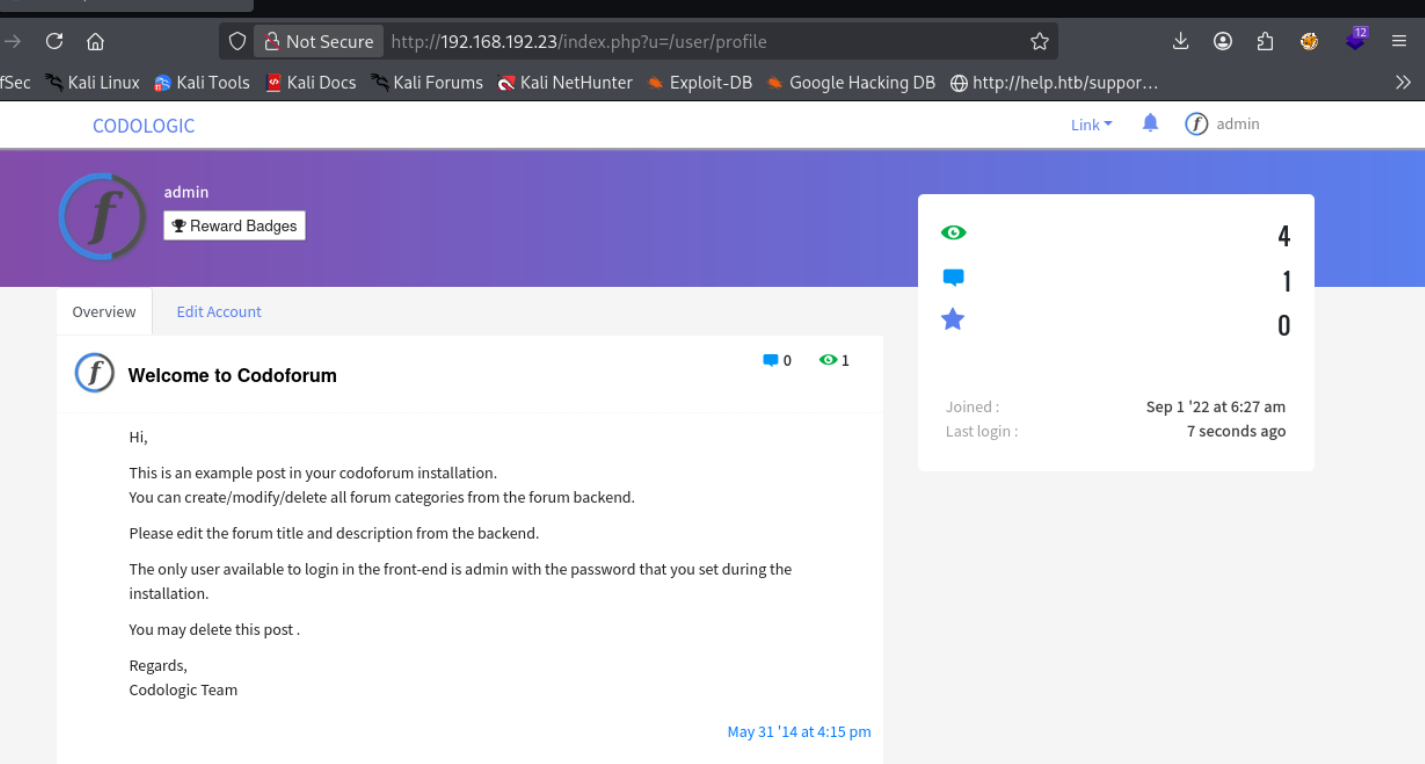Screen dimensions: 1425x764
Task: Switch to the Edit Account tab
Action: pyautogui.click(x=218, y=312)
